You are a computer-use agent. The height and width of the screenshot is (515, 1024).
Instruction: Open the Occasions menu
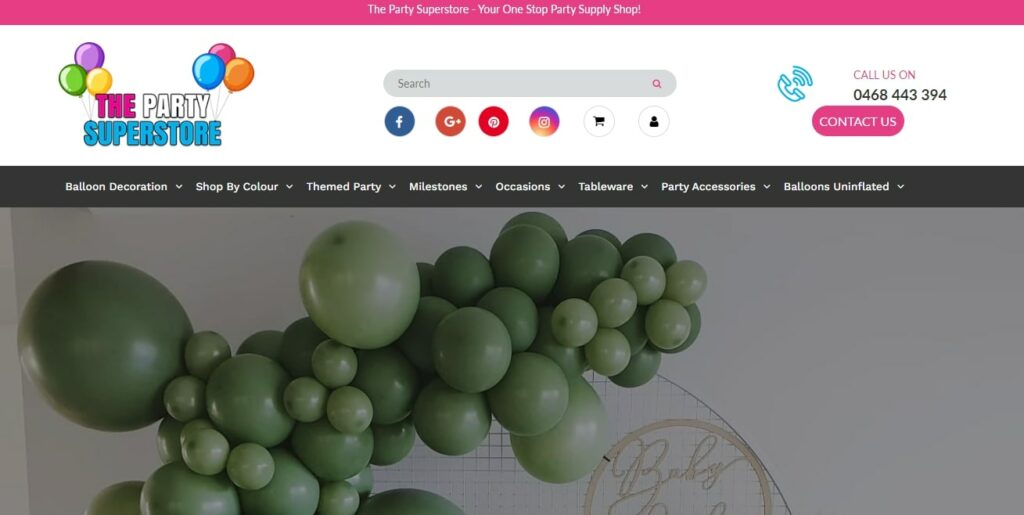[530, 187]
